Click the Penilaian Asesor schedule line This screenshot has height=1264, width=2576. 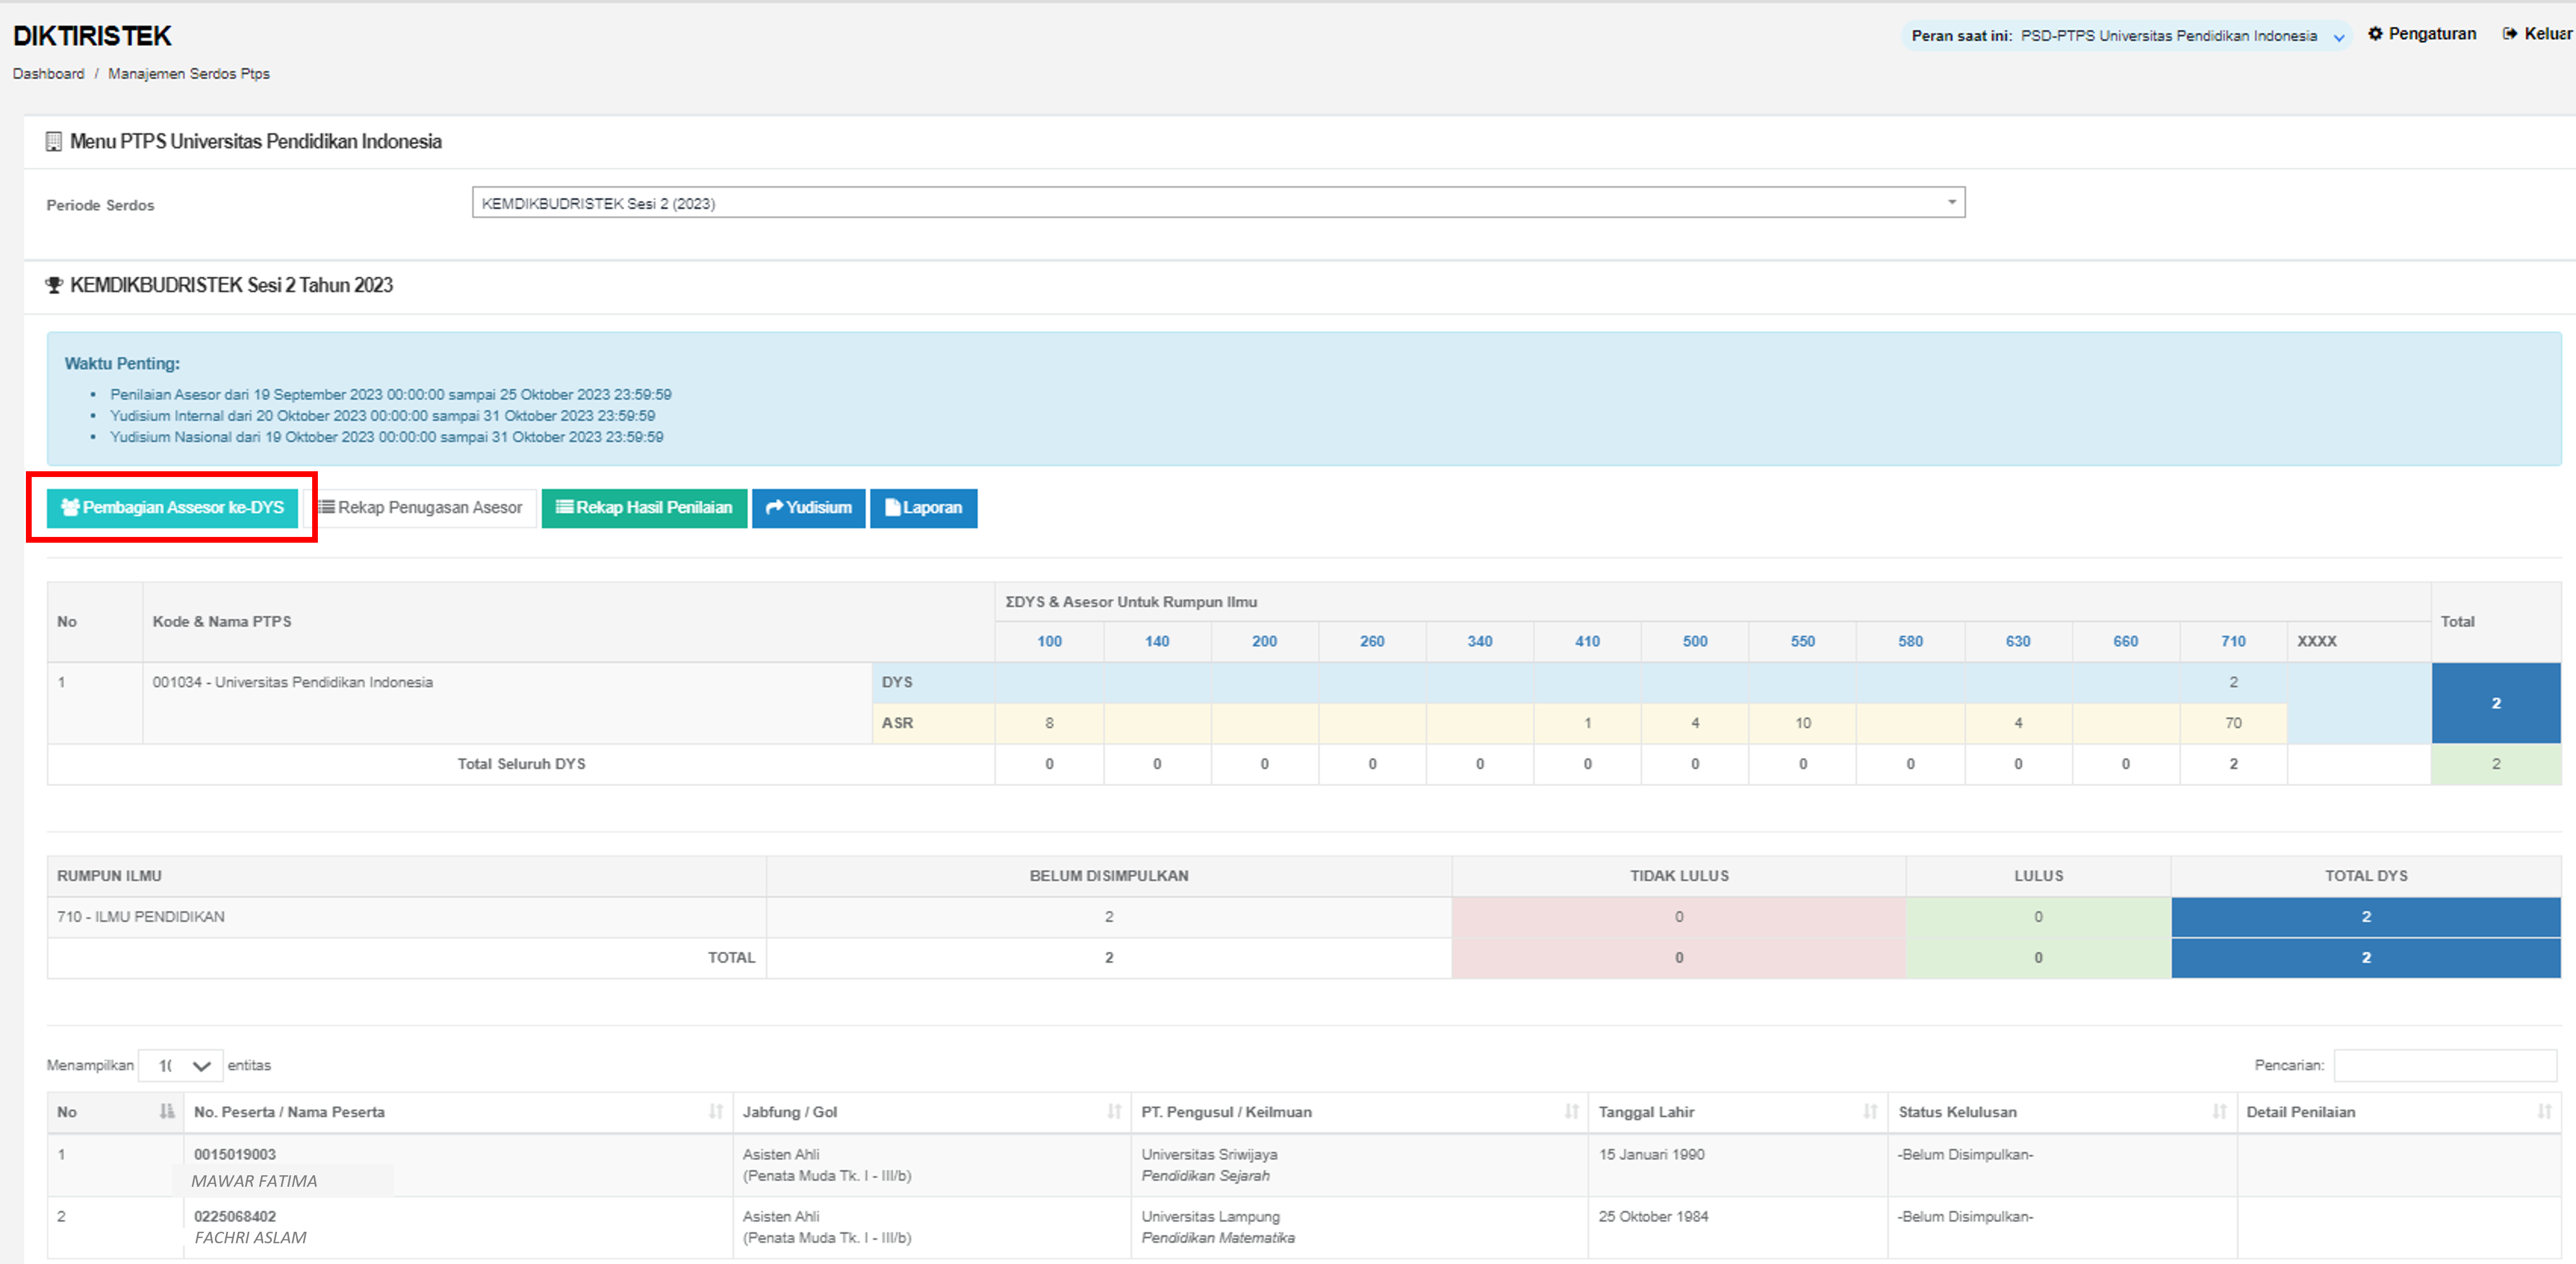pyautogui.click(x=391, y=395)
